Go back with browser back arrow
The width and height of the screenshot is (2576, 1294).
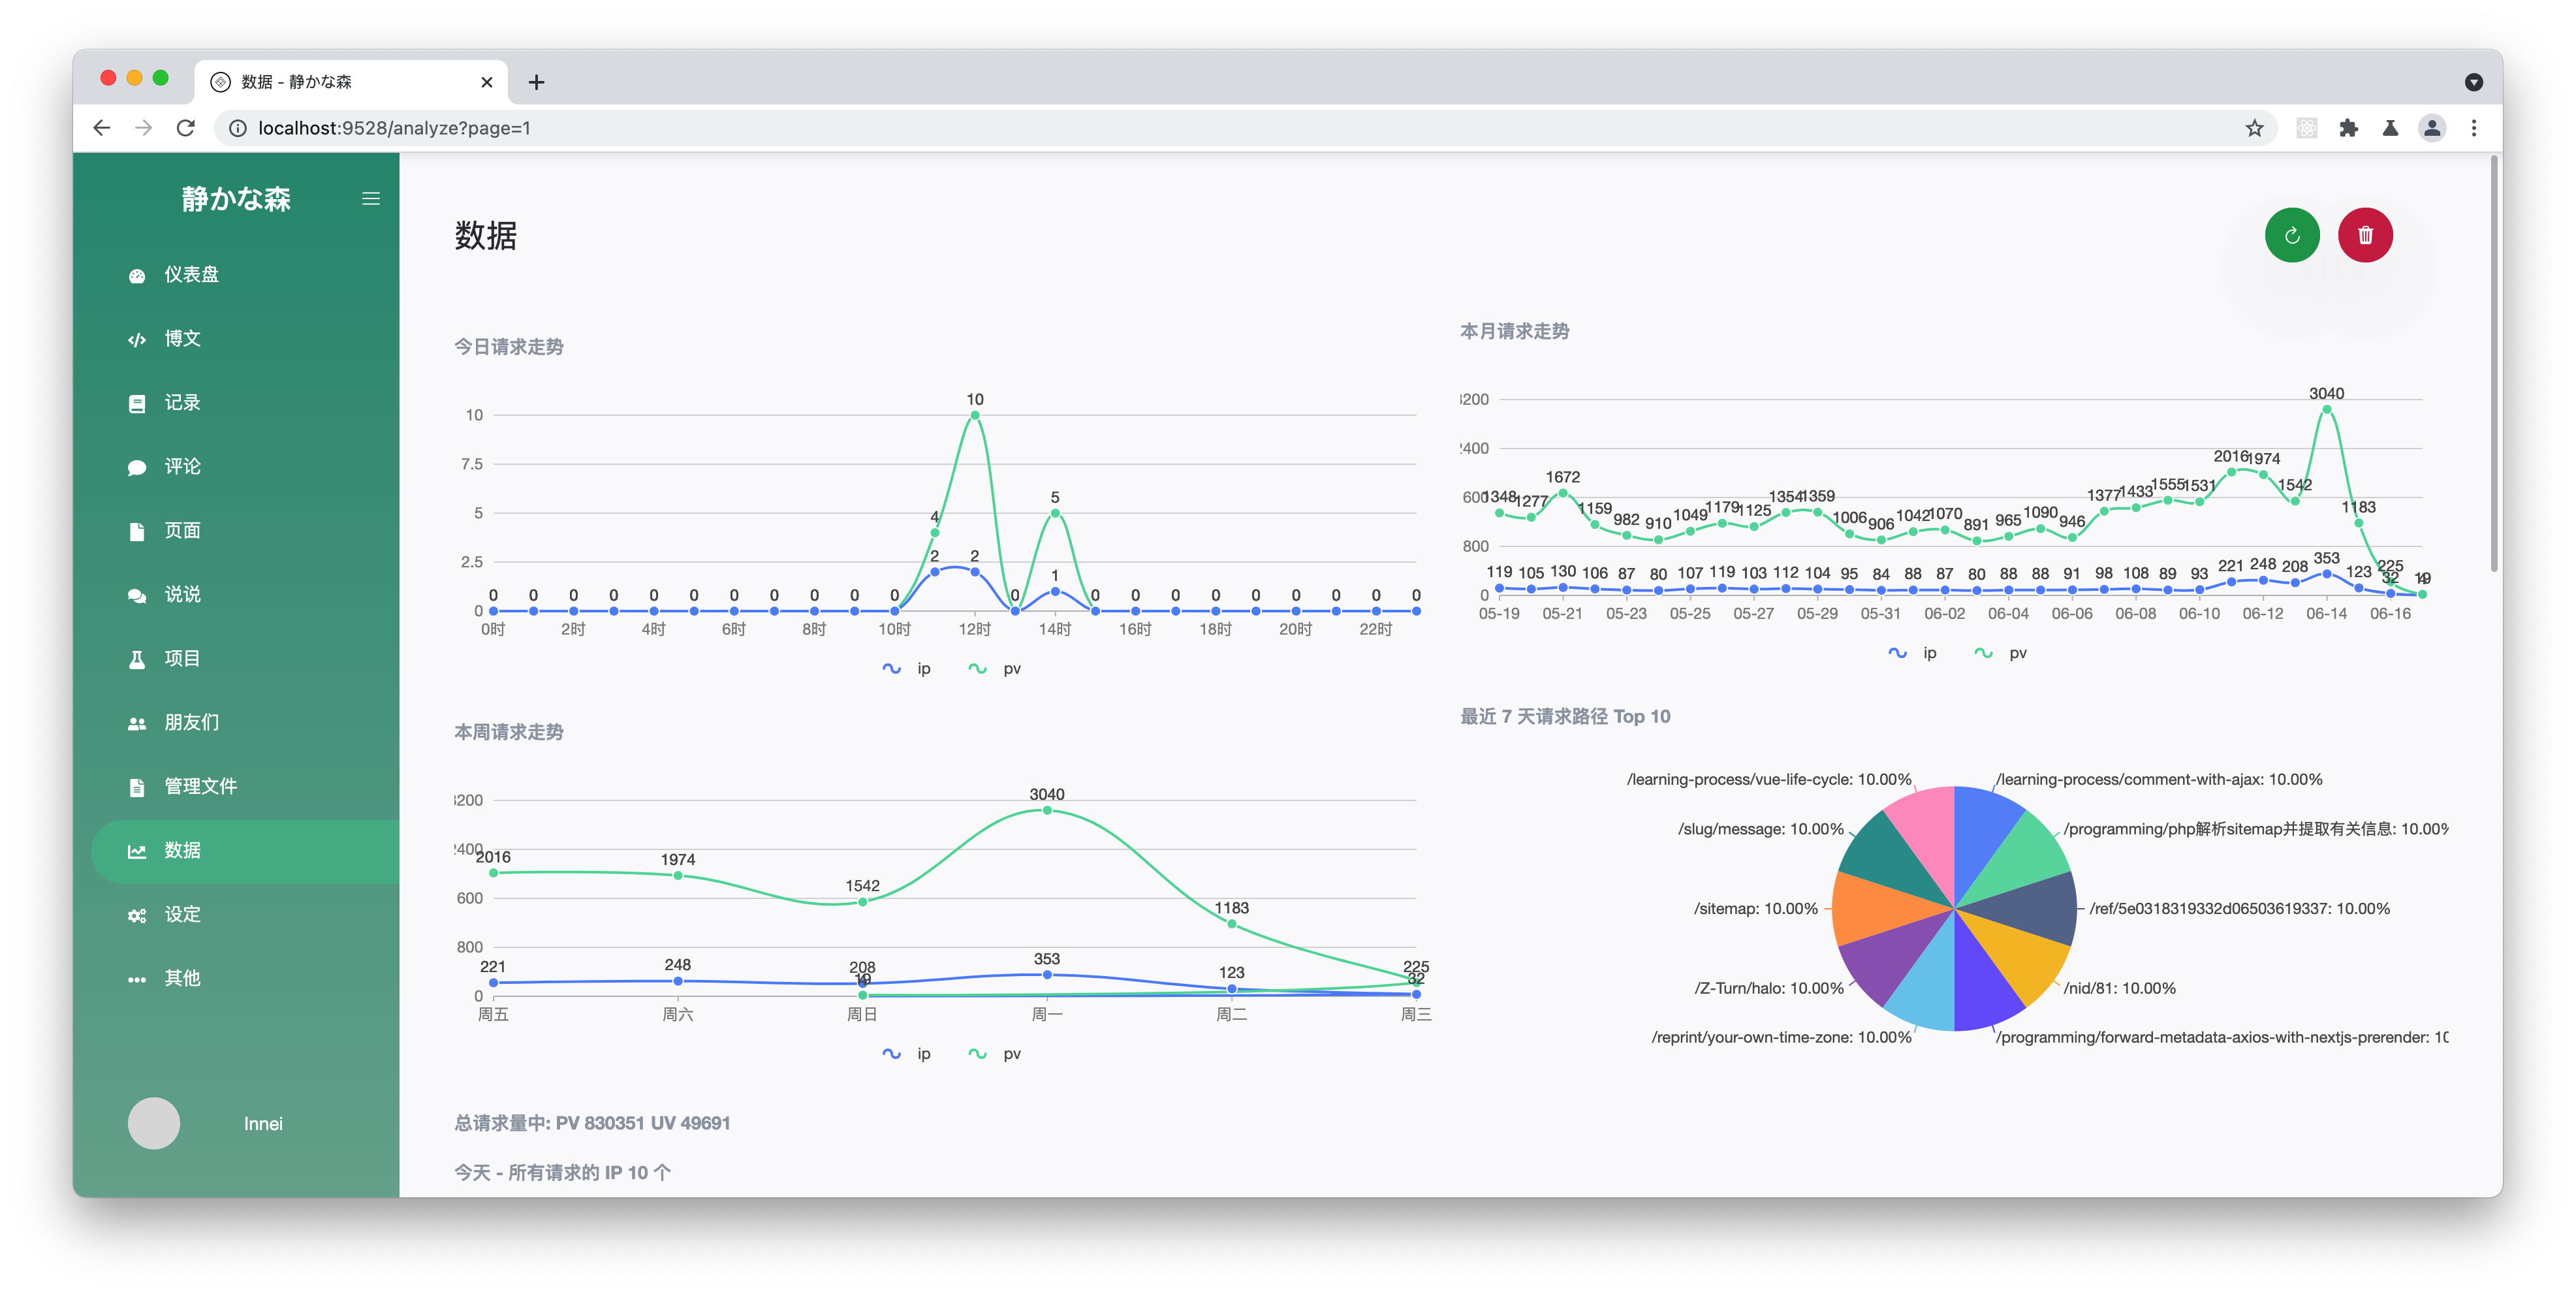(x=101, y=128)
